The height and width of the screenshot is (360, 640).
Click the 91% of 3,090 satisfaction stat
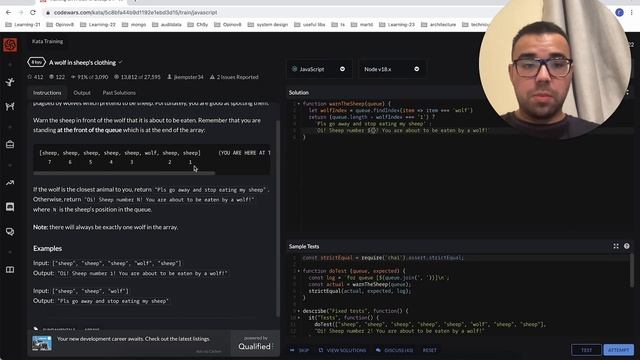[x=89, y=77]
